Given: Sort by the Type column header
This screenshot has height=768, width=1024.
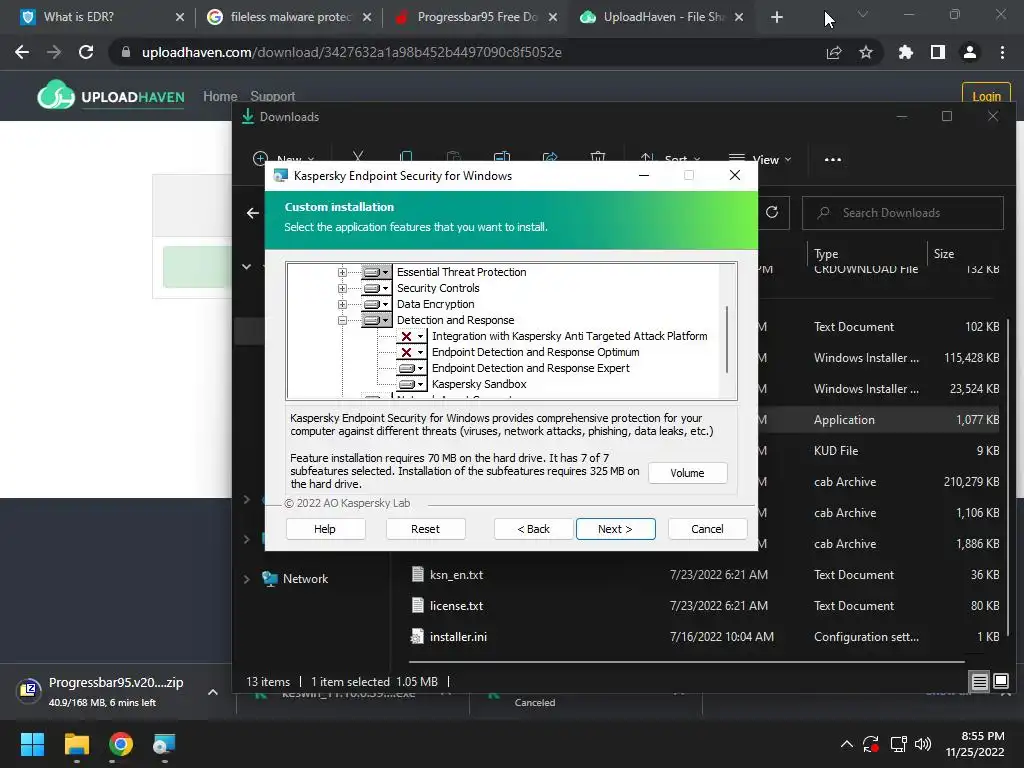Looking at the screenshot, I should tap(826, 253).
